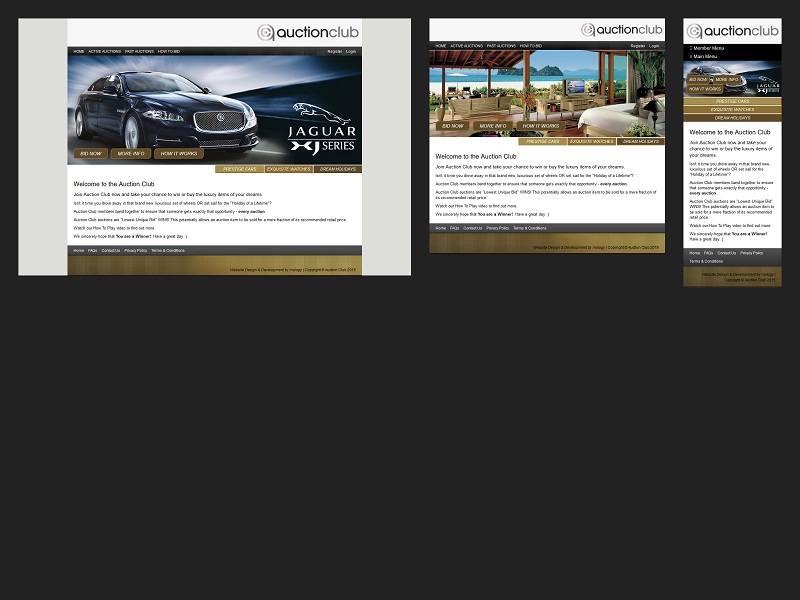Click the Auction Club logo in the left desktop mockup
800x600 pixels.
(308, 32)
